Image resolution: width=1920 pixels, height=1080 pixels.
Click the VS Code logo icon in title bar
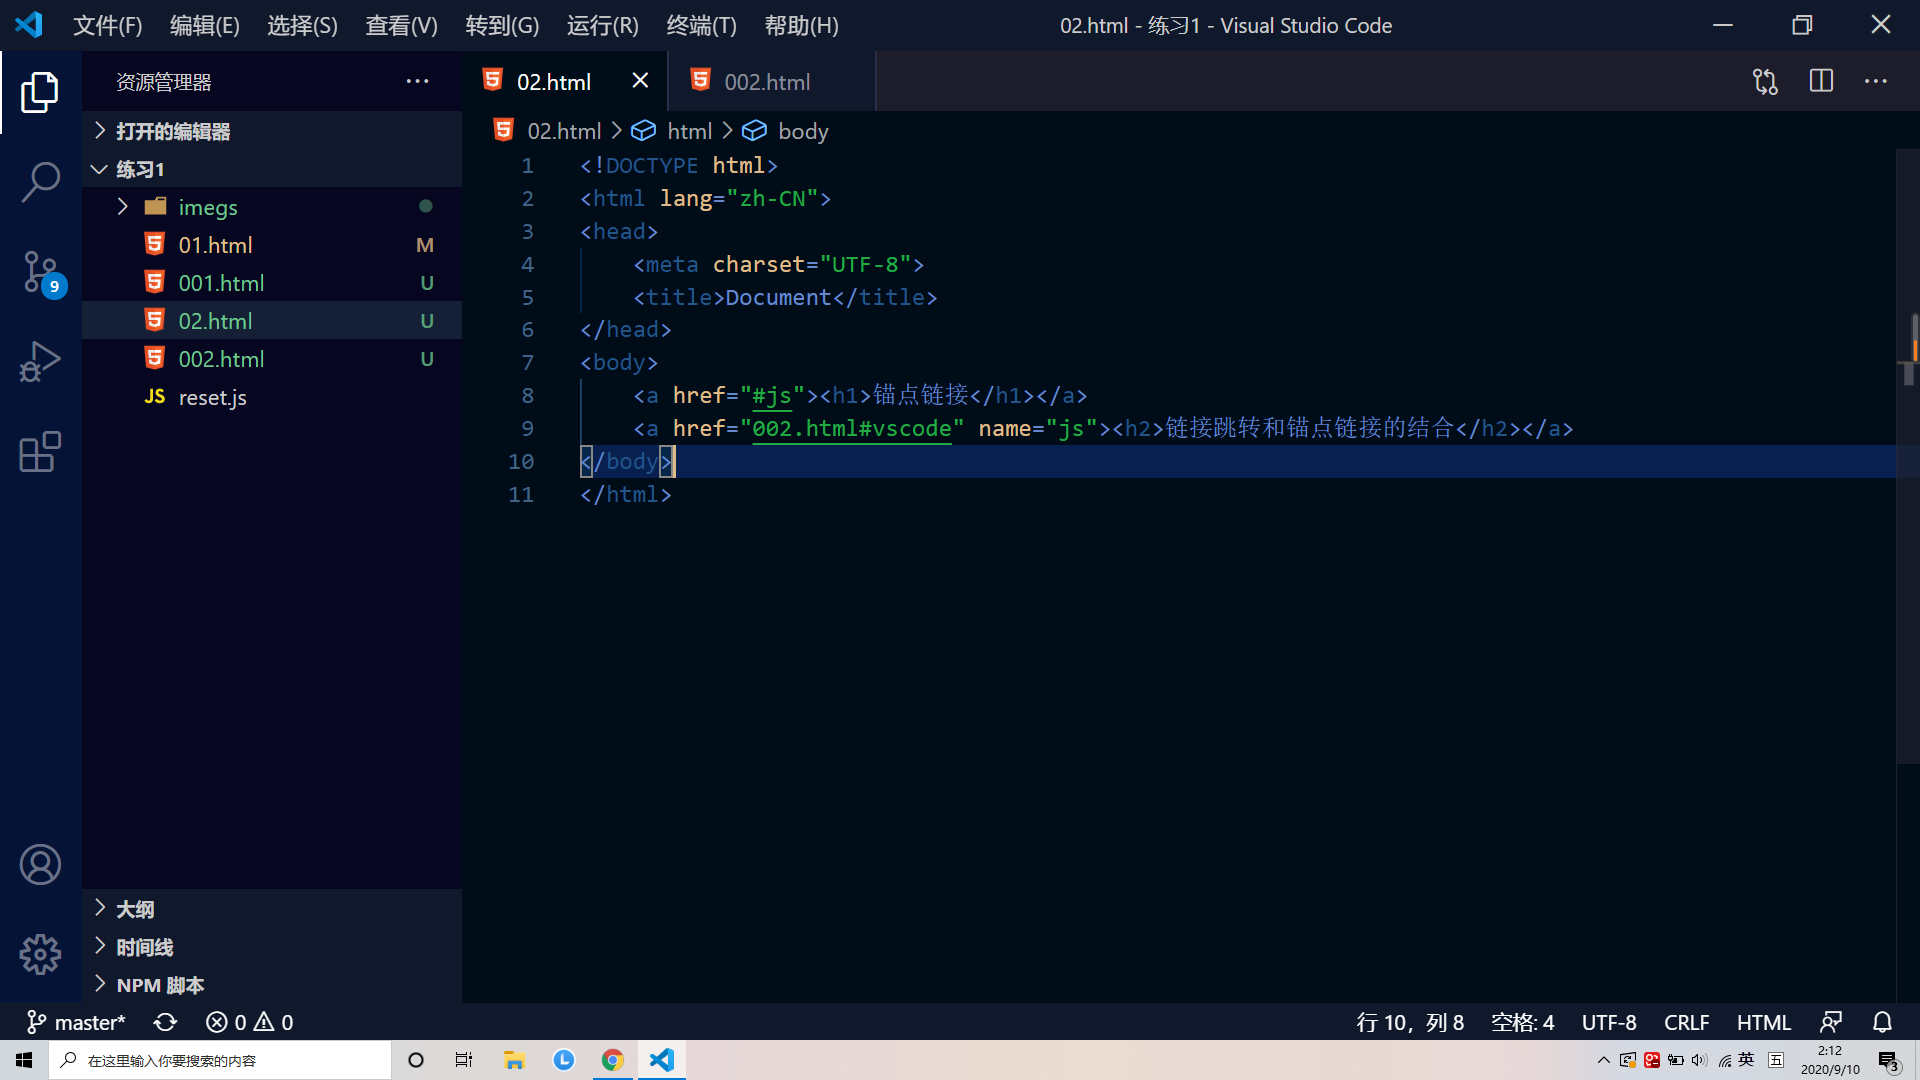[29, 25]
